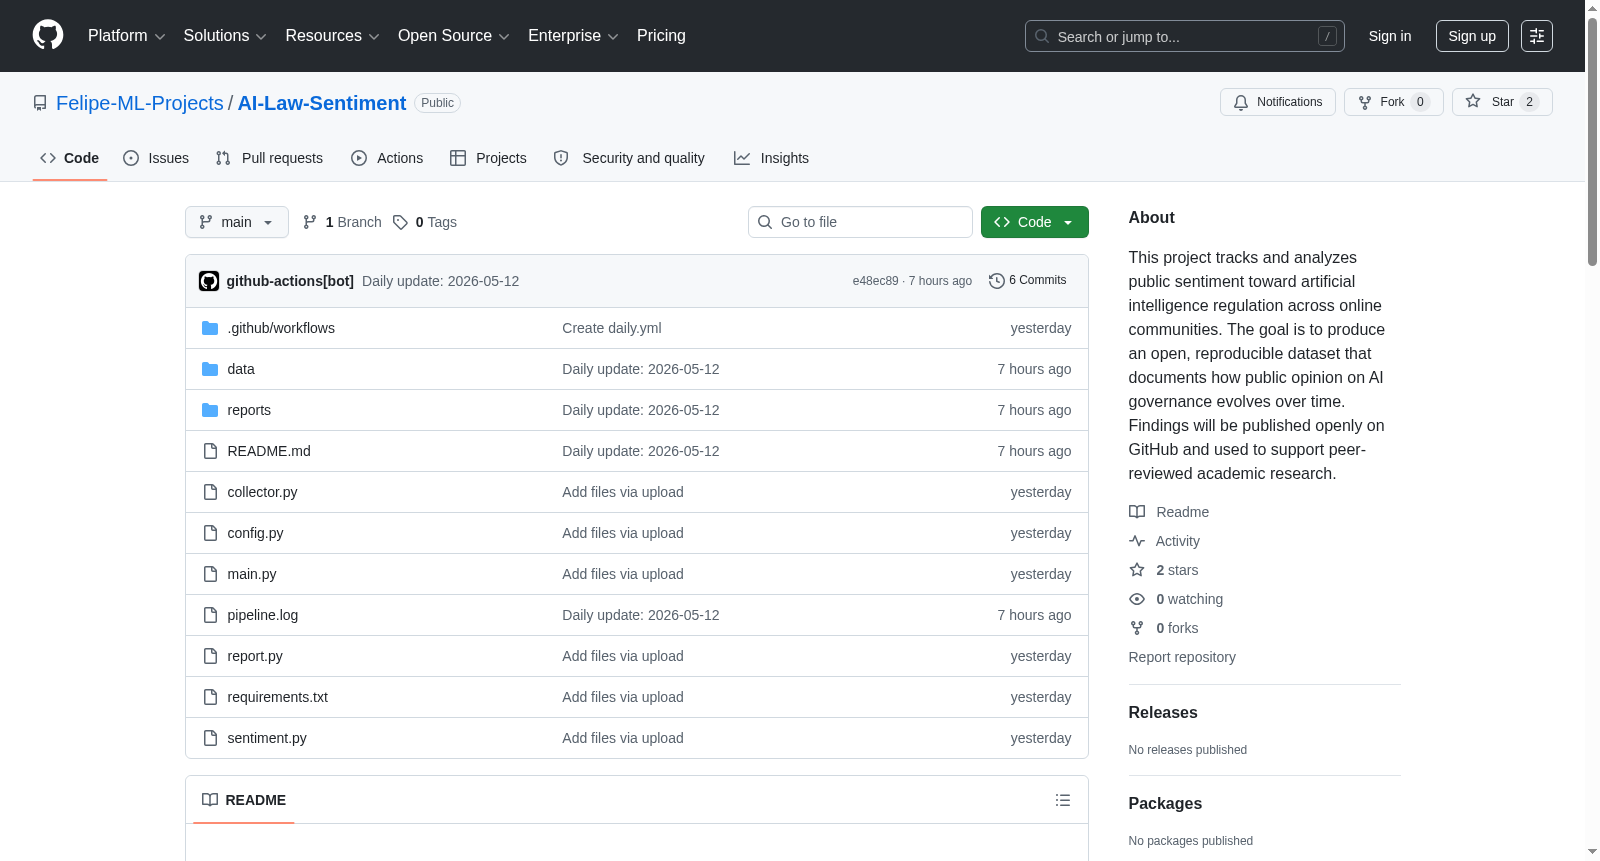Open the Activity link in About
Viewport: 1600px width, 861px height.
click(1165, 541)
